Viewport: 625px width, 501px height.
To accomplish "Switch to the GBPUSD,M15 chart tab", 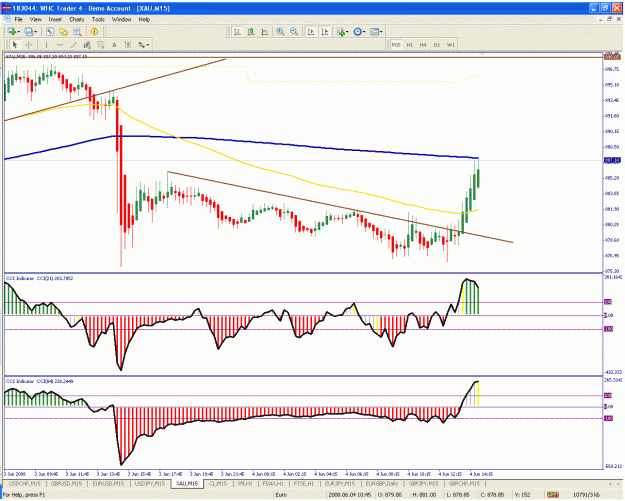I will (x=66, y=483).
